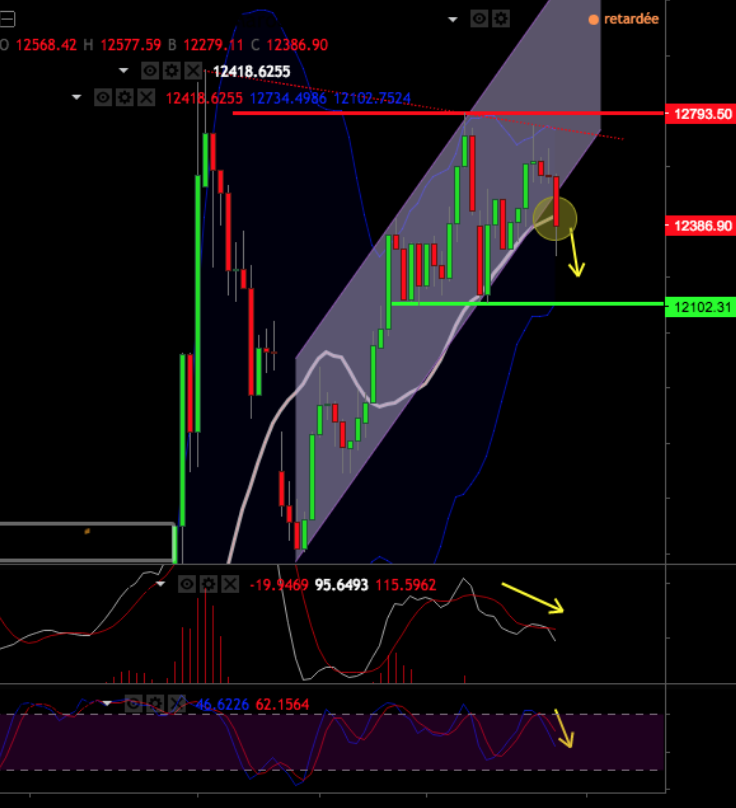Open Bollinger Bands indicator settings gear
736x808 pixels.
[x=125, y=98]
